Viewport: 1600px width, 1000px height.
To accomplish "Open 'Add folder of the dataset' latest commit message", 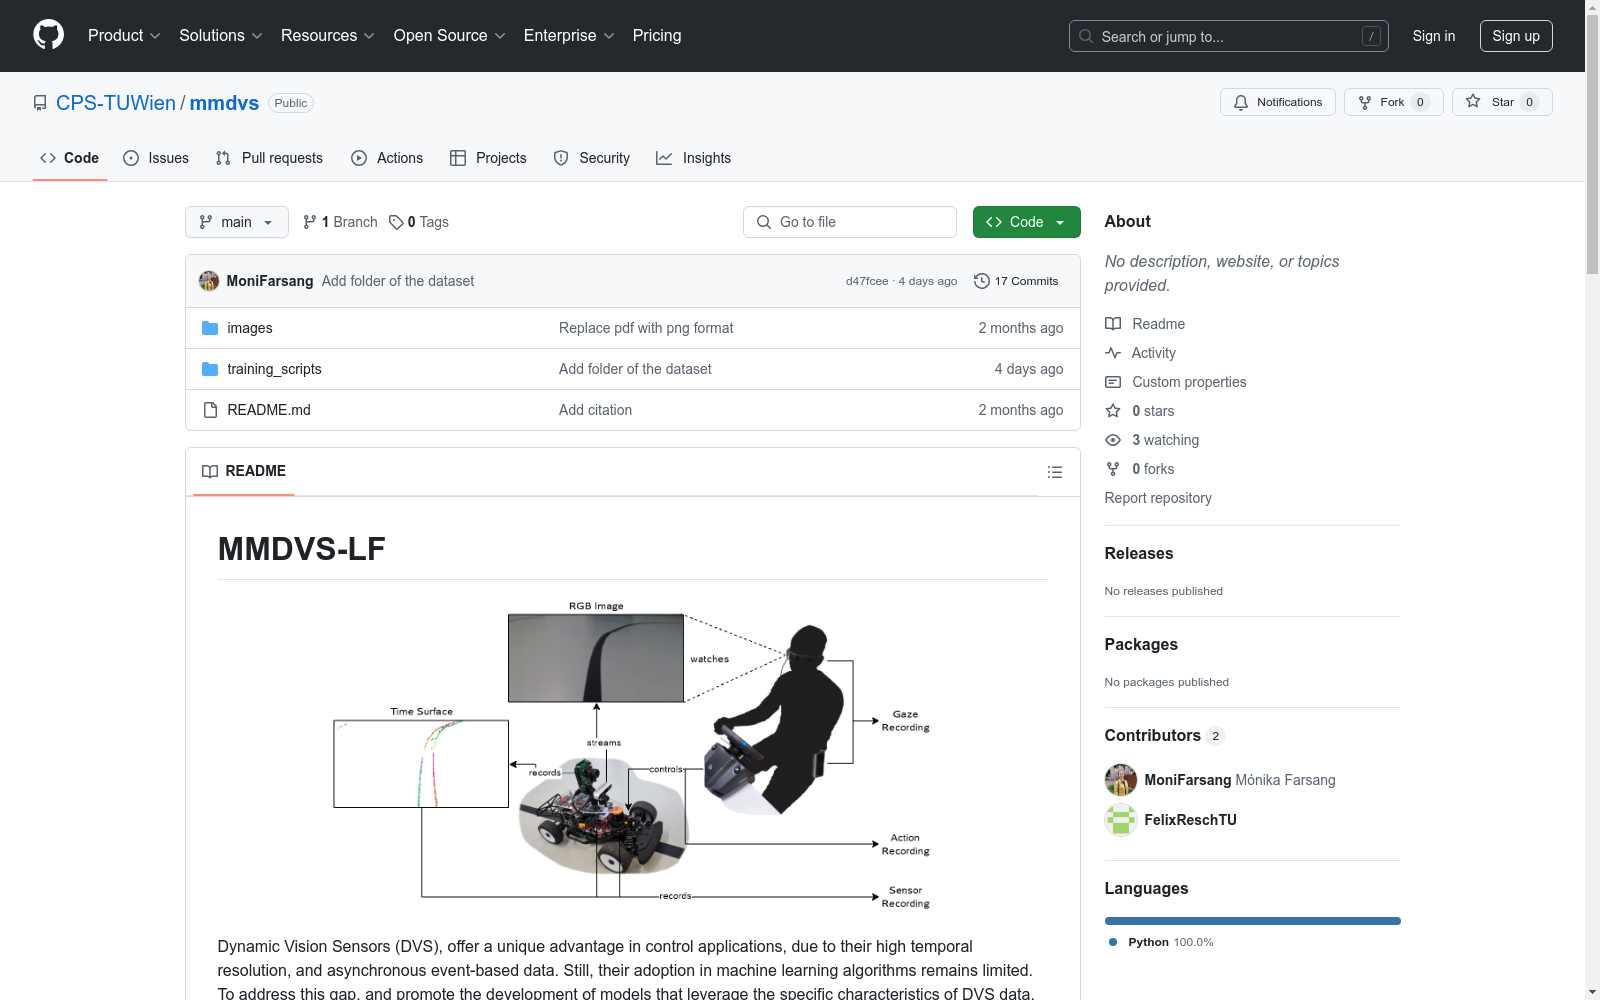I will 398,281.
